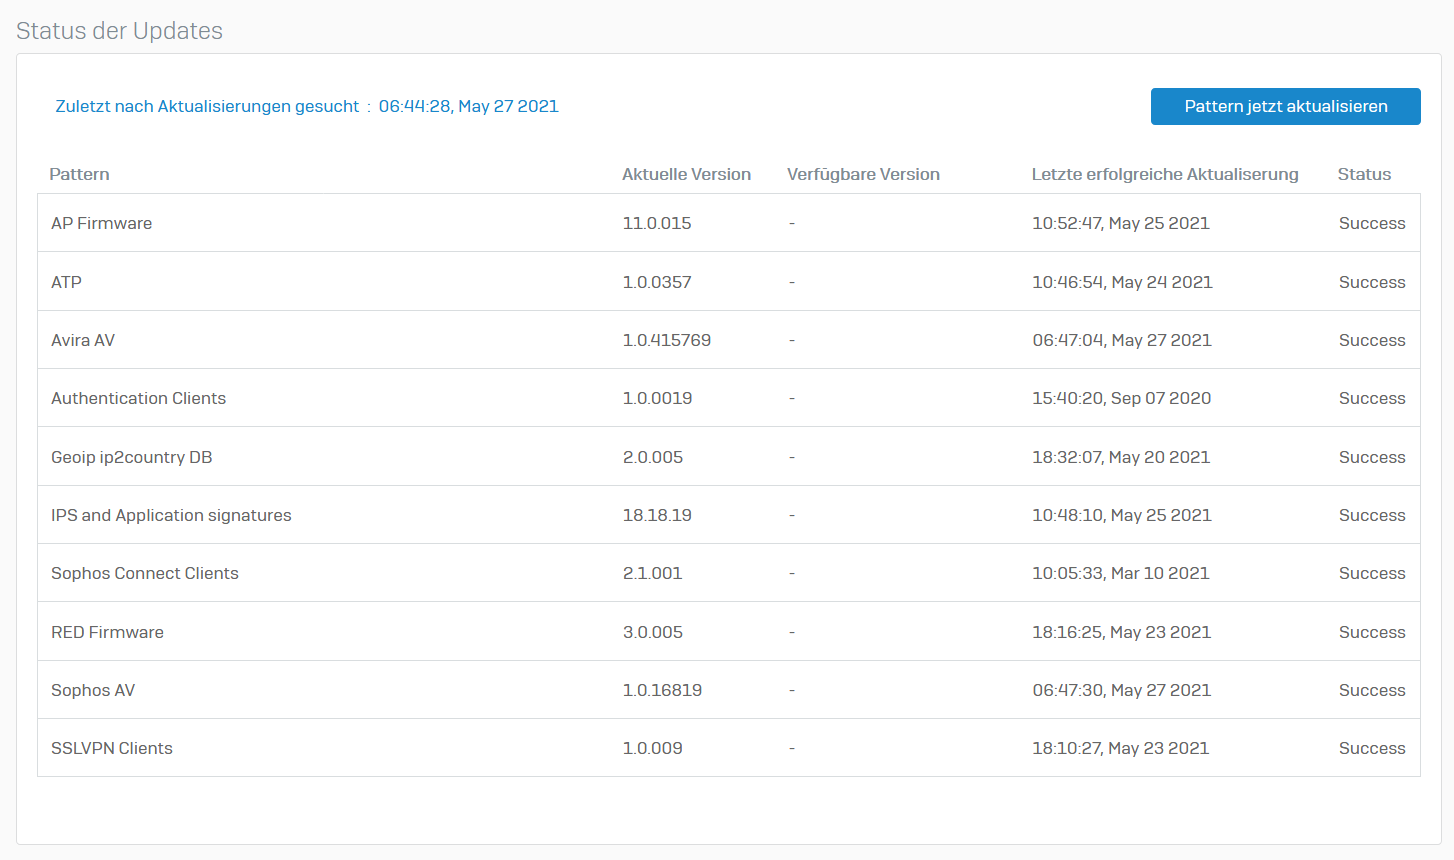The image size is (1454, 860).
Task: Click the 'Letzte erfolgreiche Aktualiserung' column header
Action: tap(1165, 174)
